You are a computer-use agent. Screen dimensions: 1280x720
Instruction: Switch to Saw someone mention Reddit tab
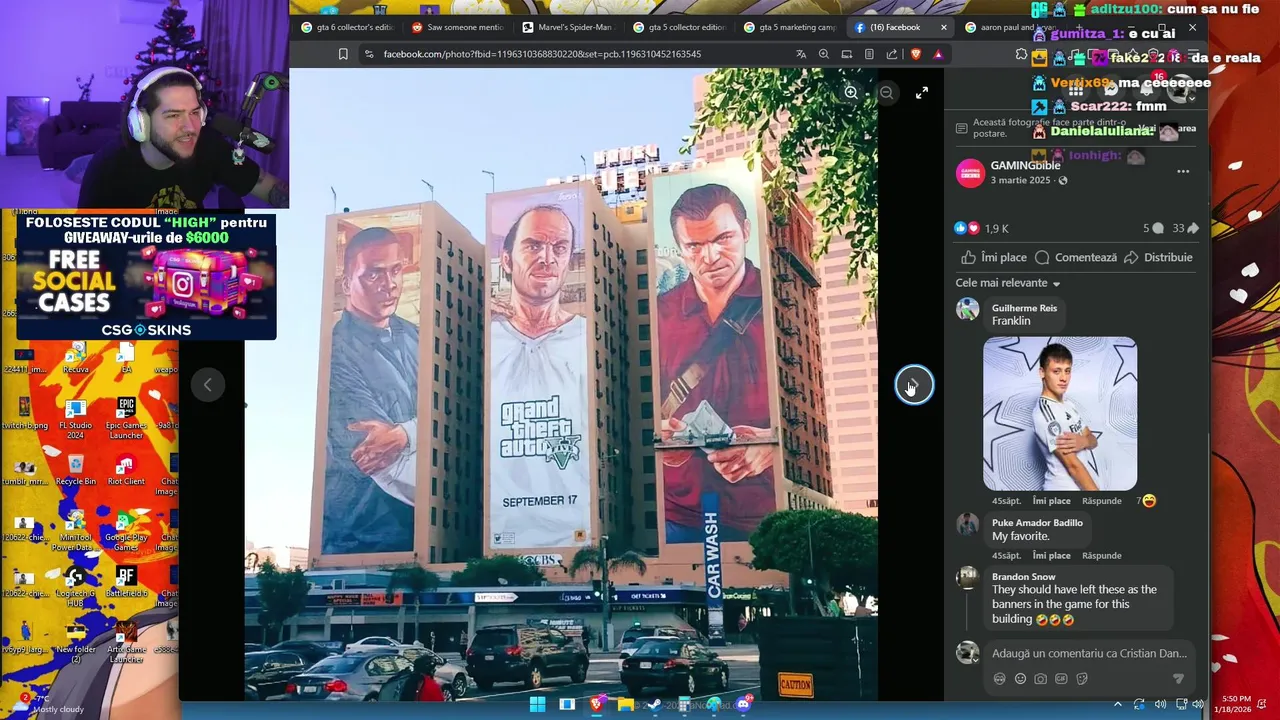click(x=458, y=27)
